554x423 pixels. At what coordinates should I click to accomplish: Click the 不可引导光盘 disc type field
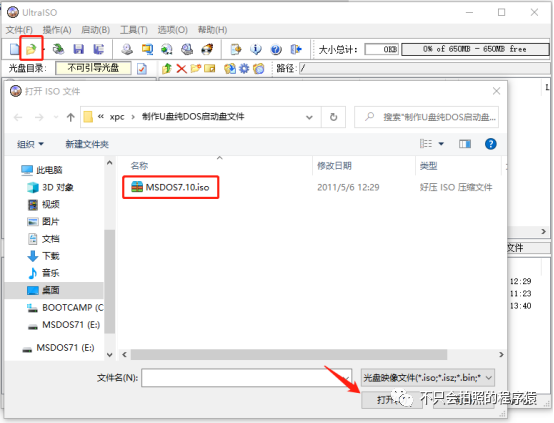point(93,68)
